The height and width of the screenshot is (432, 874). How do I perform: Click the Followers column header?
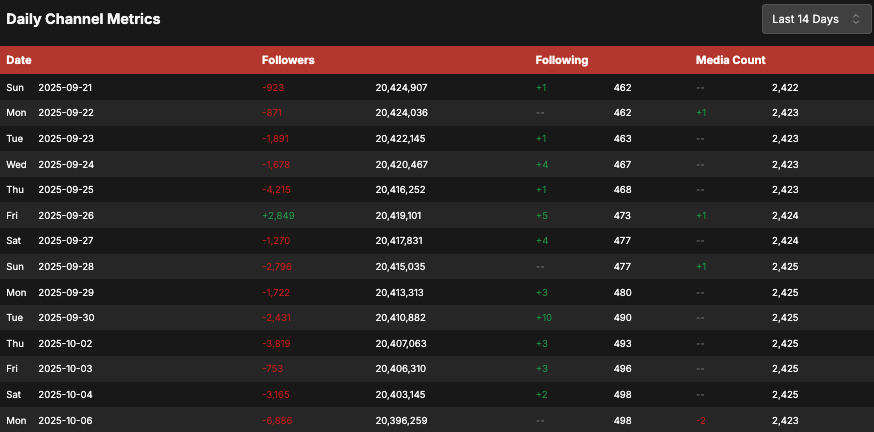click(288, 60)
